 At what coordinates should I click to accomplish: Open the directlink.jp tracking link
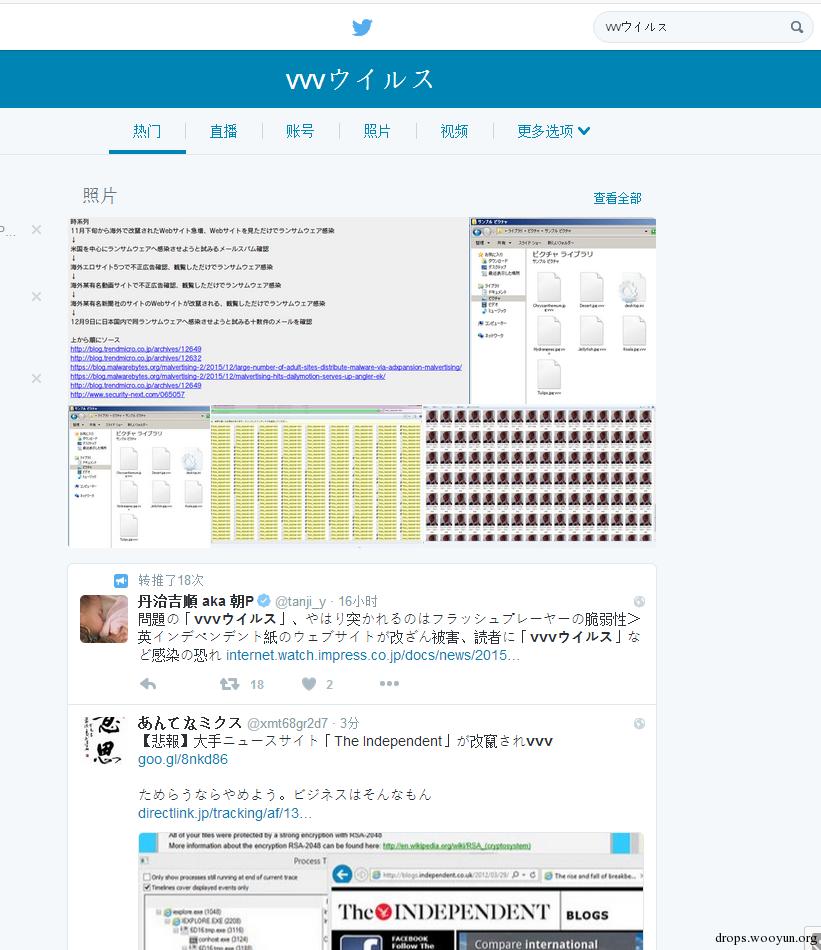[x=225, y=813]
